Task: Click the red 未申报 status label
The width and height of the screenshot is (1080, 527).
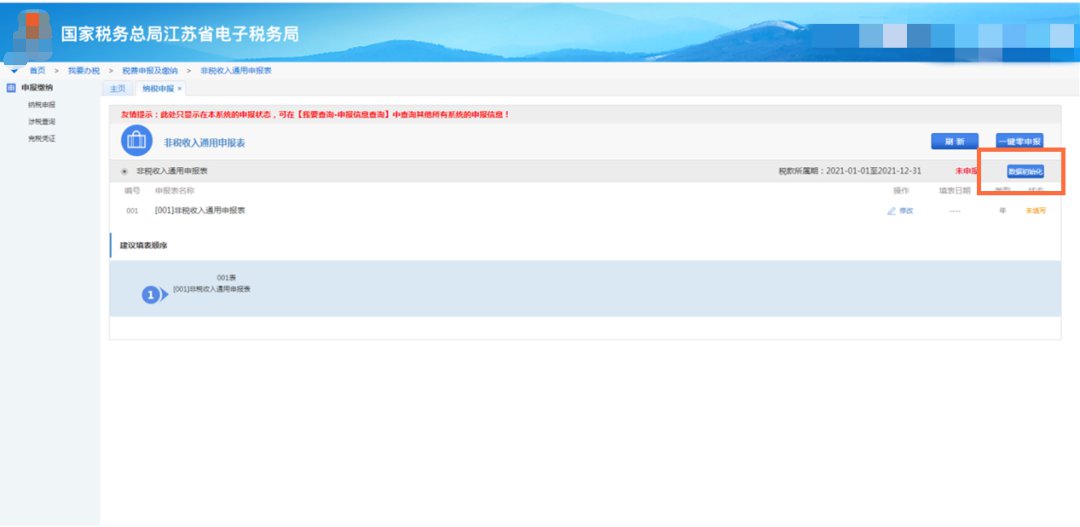Action: 966,171
